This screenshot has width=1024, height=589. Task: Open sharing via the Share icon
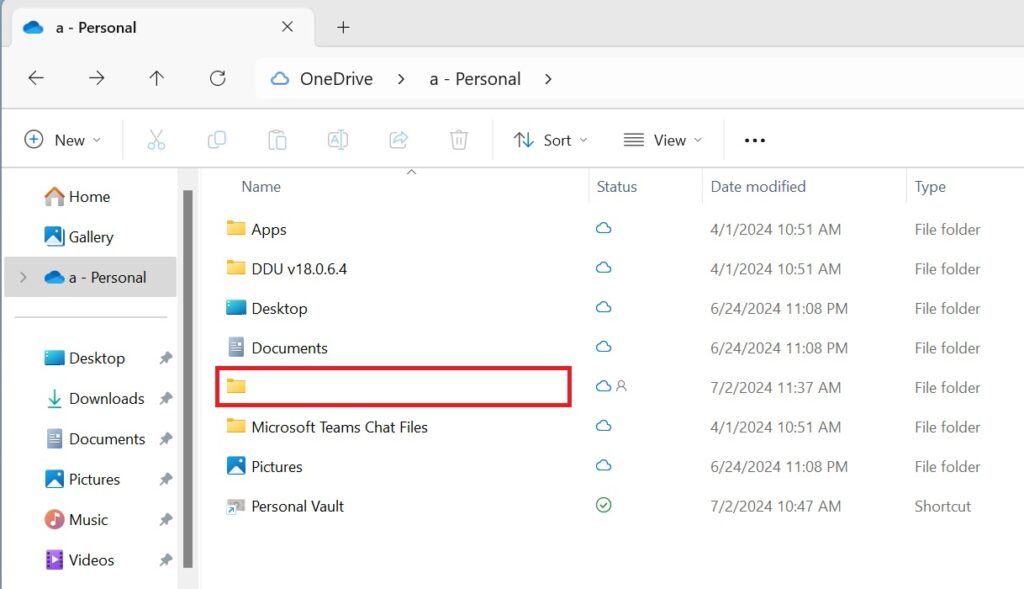398,140
